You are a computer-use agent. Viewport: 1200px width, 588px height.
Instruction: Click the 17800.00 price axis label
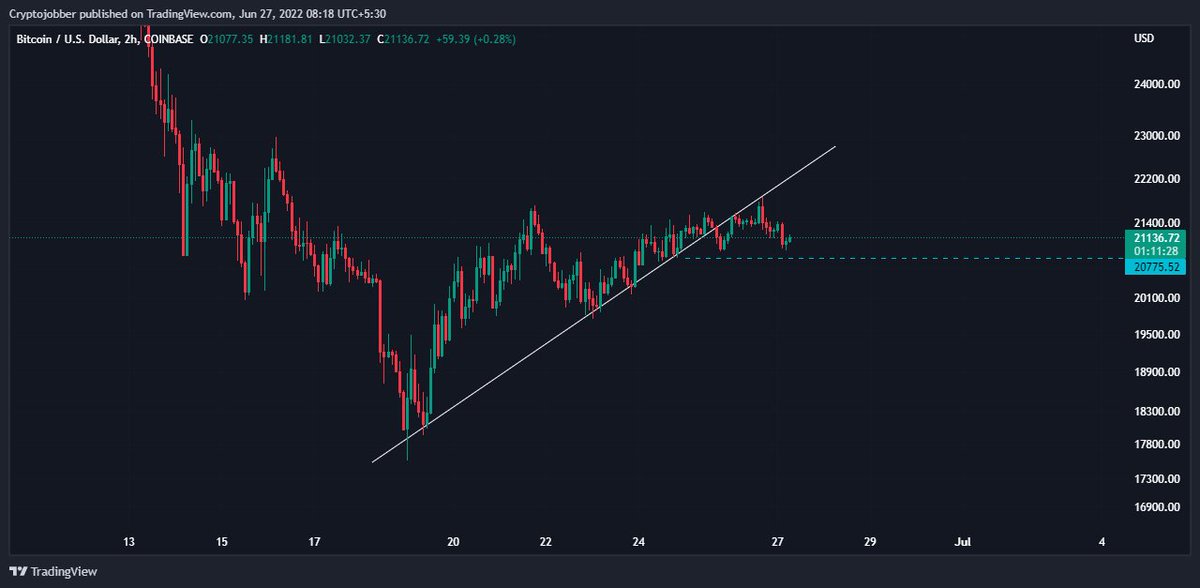pyautogui.click(x=1158, y=445)
